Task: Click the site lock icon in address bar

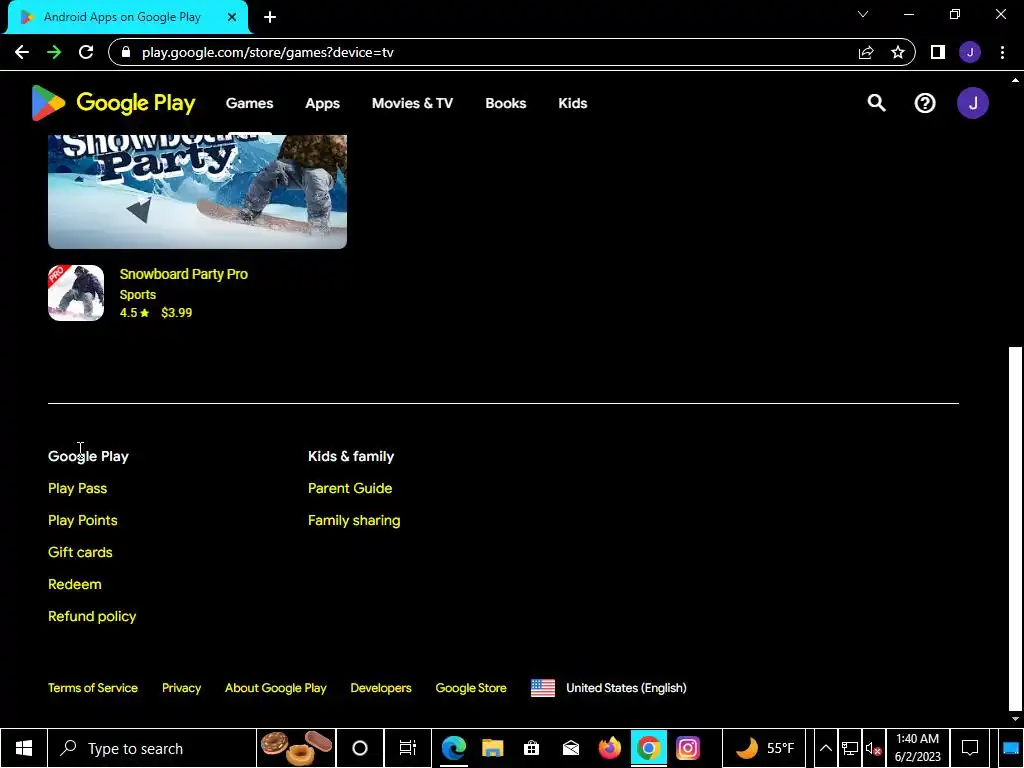Action: [x=126, y=52]
